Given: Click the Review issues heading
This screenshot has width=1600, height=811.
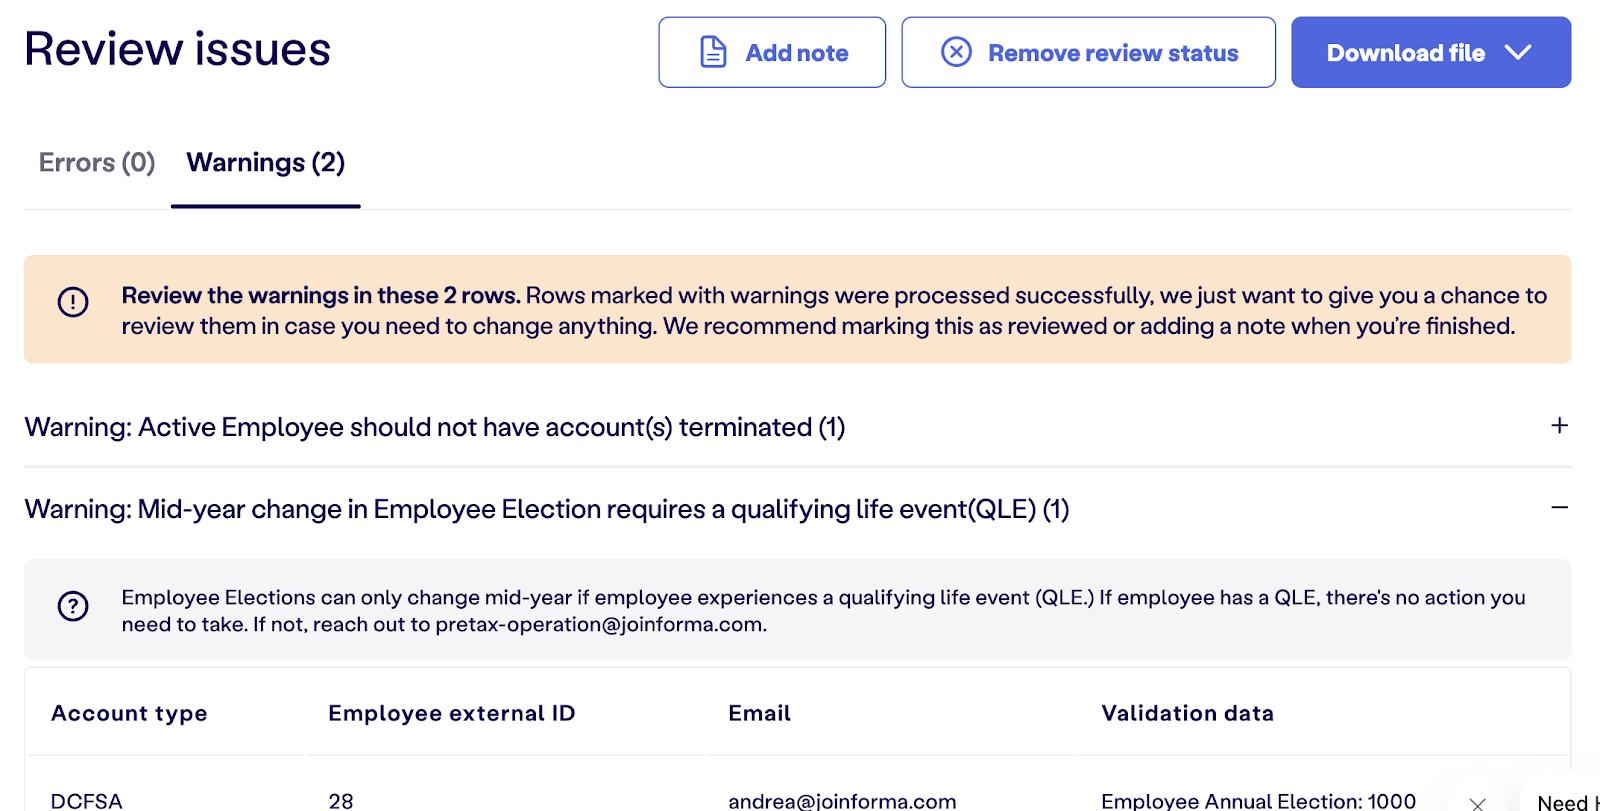Looking at the screenshot, I should (177, 49).
